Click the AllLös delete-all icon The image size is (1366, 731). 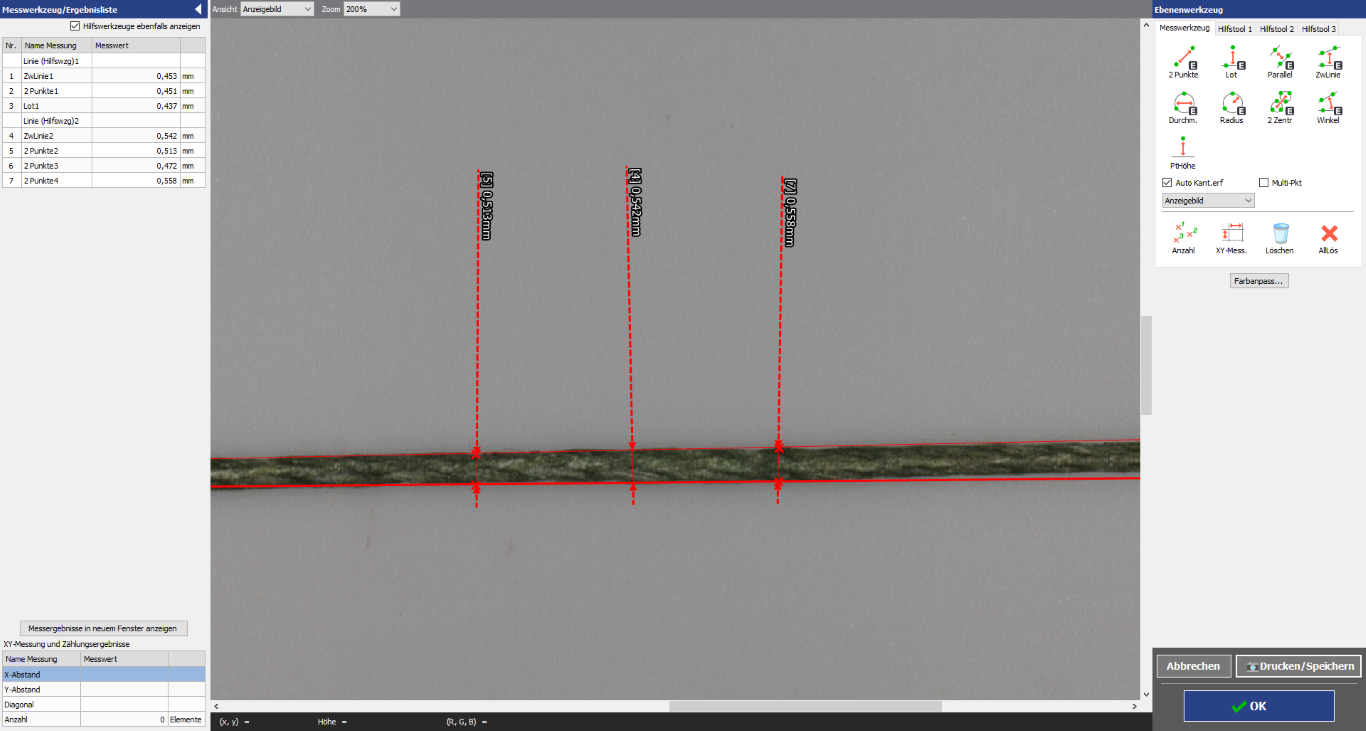tap(1328, 235)
